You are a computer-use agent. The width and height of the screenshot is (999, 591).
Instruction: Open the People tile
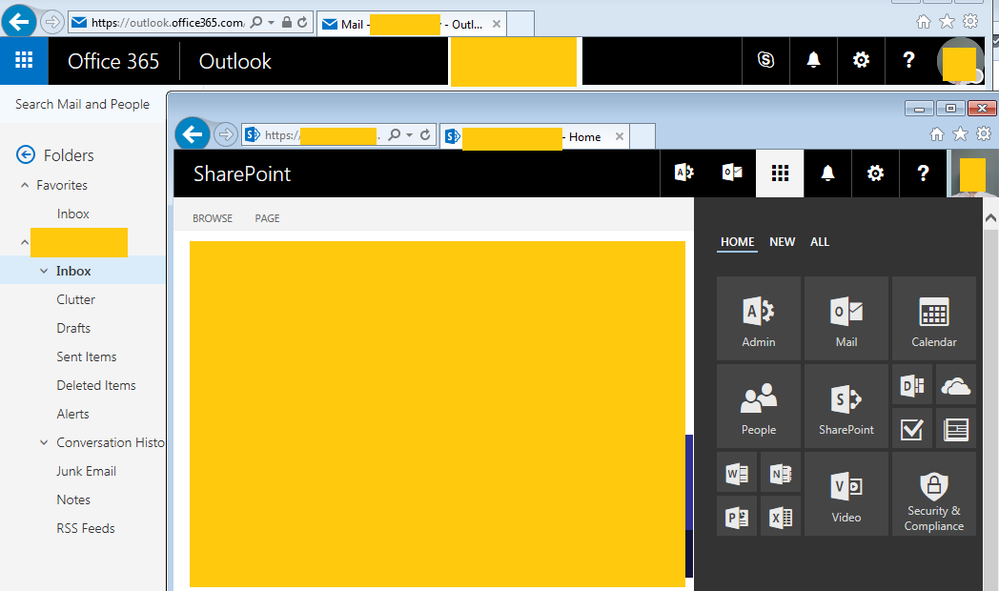[758, 406]
